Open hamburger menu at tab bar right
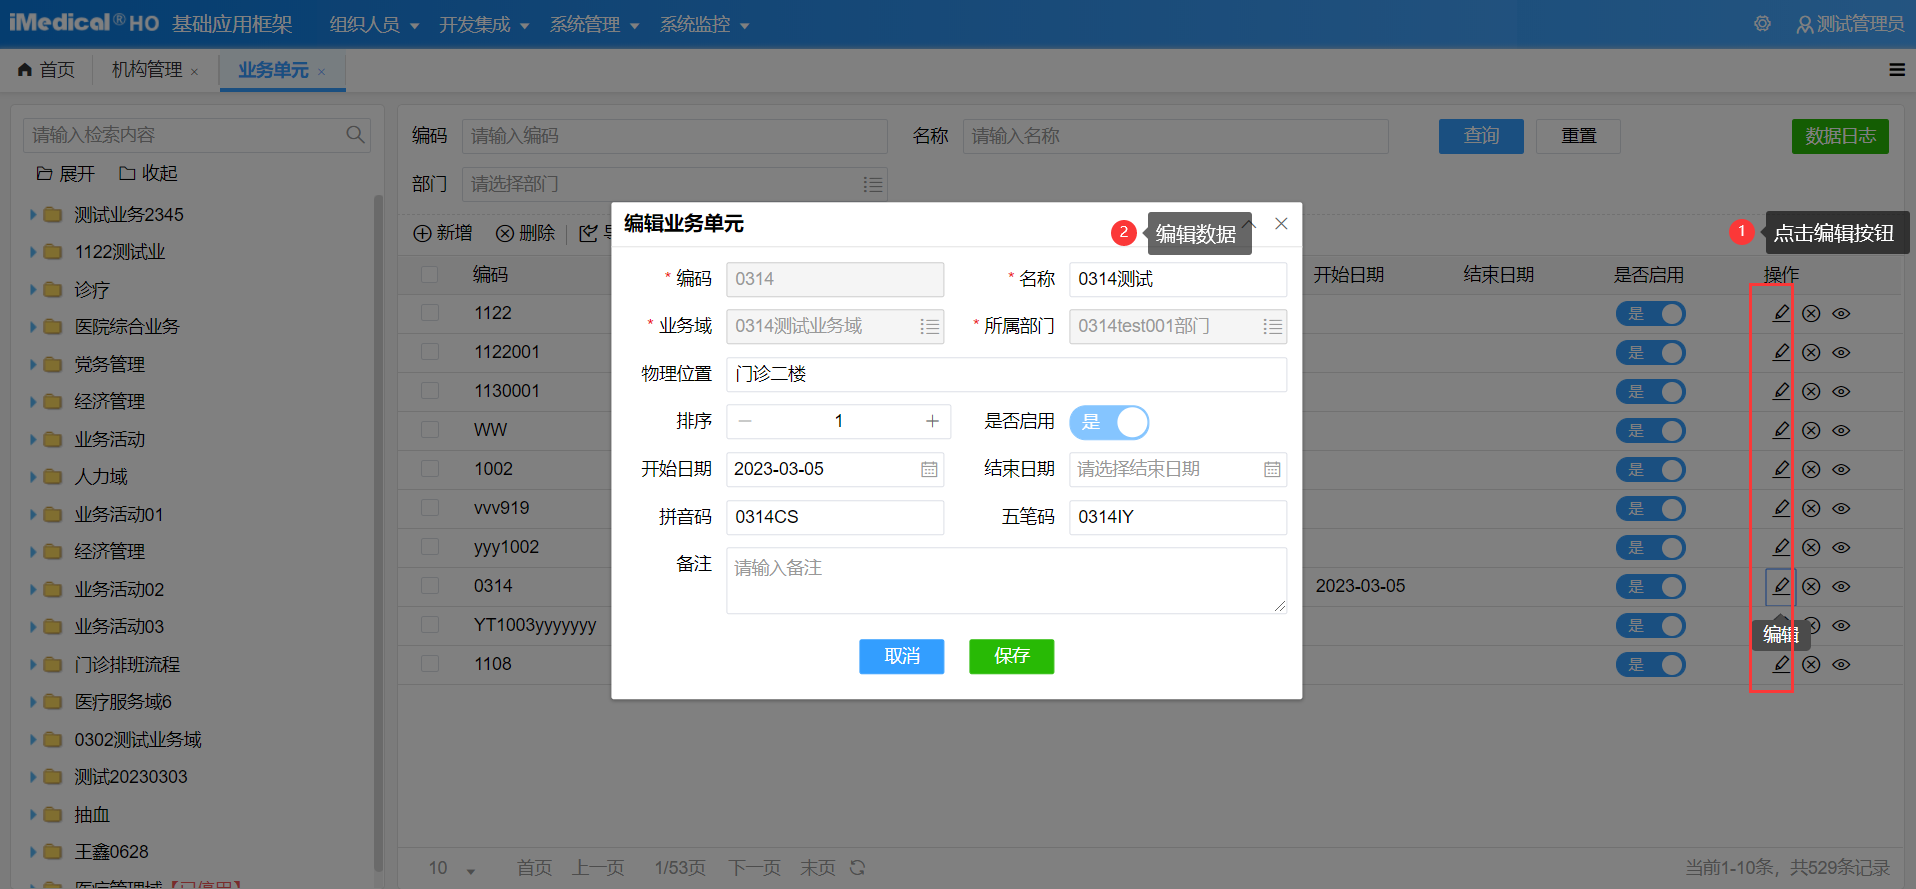Screen dimensions: 1916x889 [x=1896, y=70]
